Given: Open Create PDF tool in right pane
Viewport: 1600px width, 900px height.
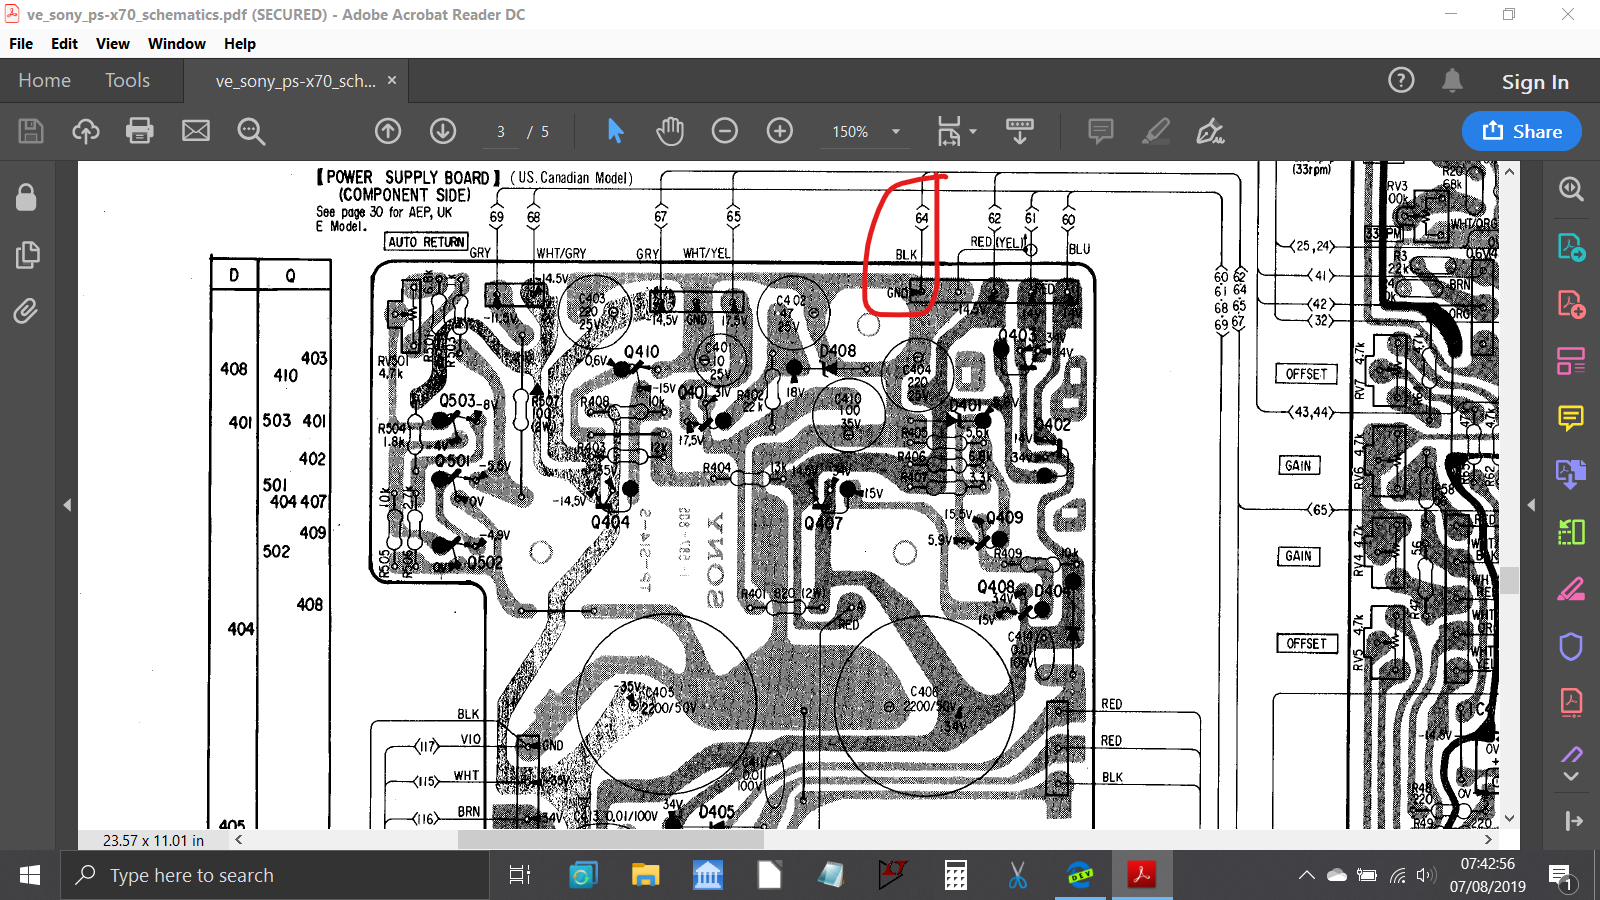Looking at the screenshot, I should click(1571, 303).
